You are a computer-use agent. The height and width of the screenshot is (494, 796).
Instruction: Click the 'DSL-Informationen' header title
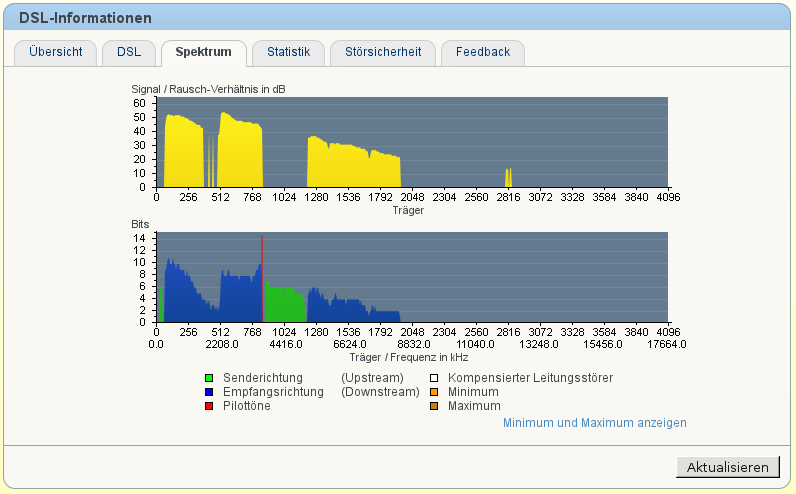point(85,18)
